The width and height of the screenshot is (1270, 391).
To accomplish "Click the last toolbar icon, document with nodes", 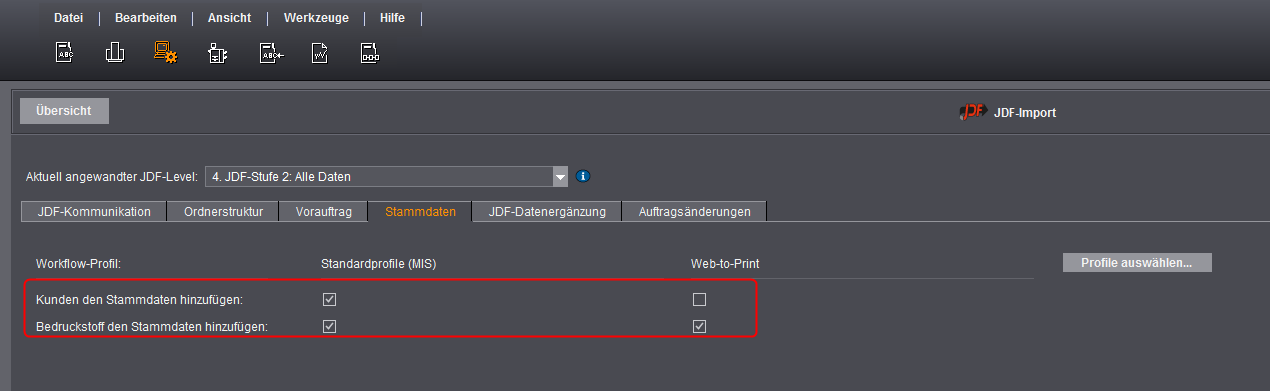I will pos(370,53).
